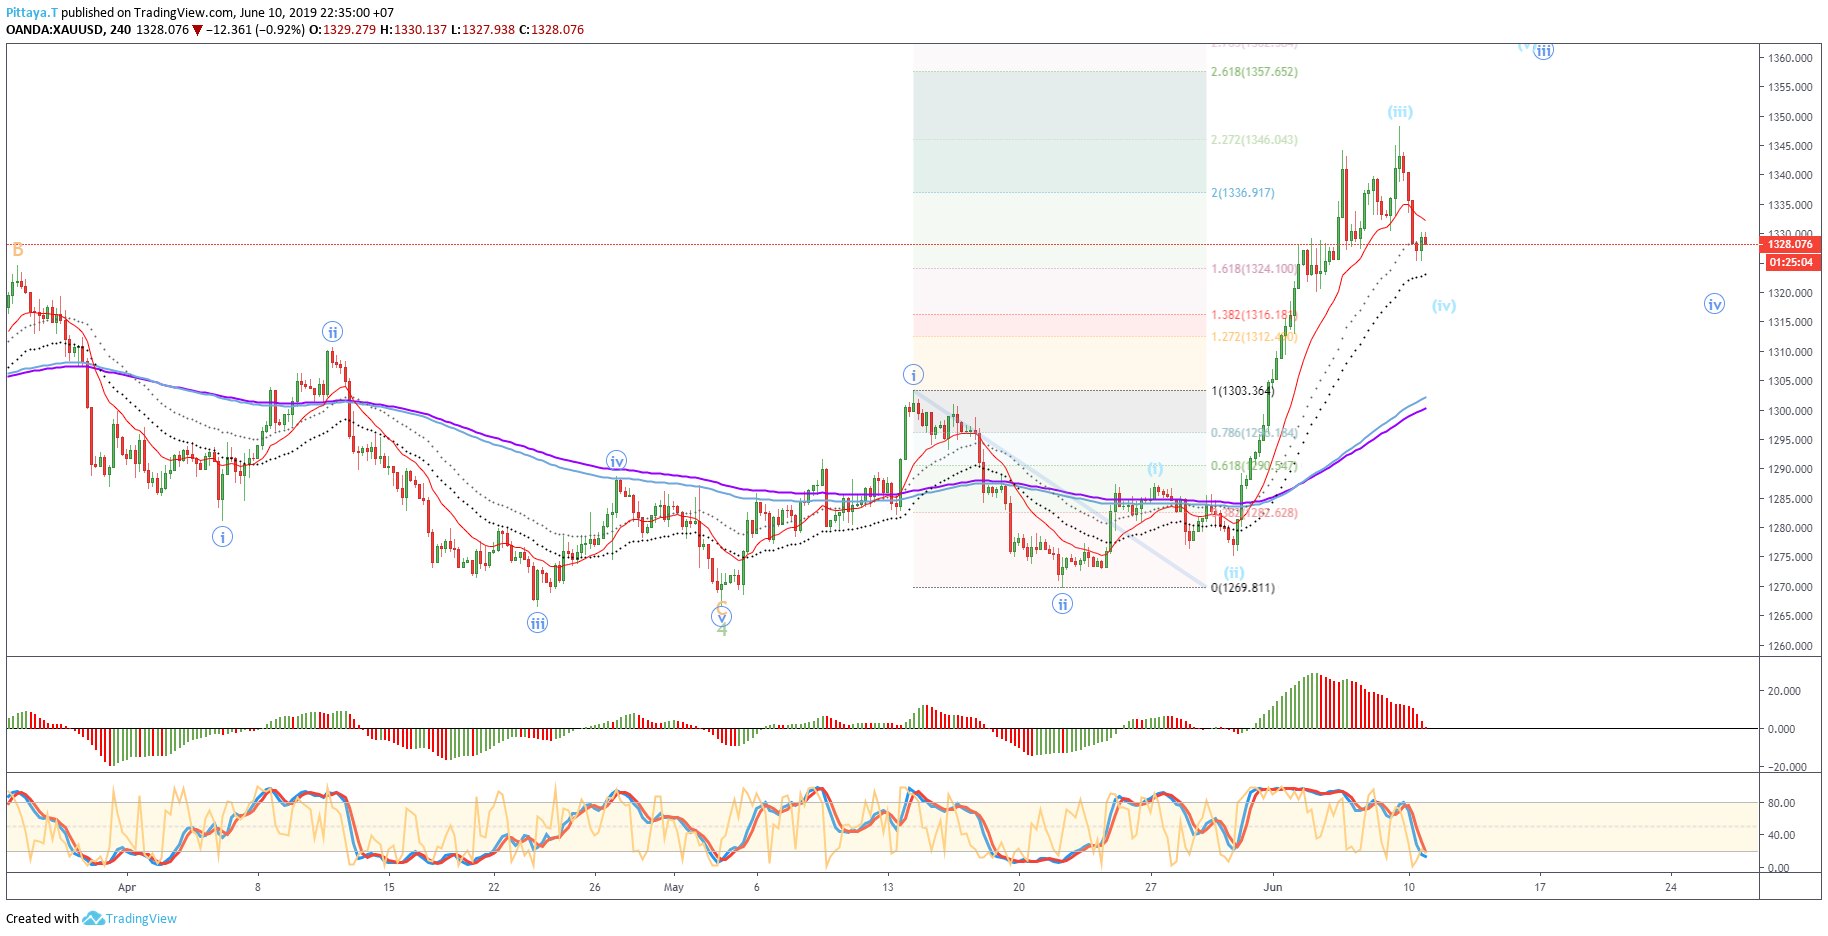The height and width of the screenshot is (936, 1828).
Task: Select the light blue (iii) wave label at the peak
Action: 1400,112
